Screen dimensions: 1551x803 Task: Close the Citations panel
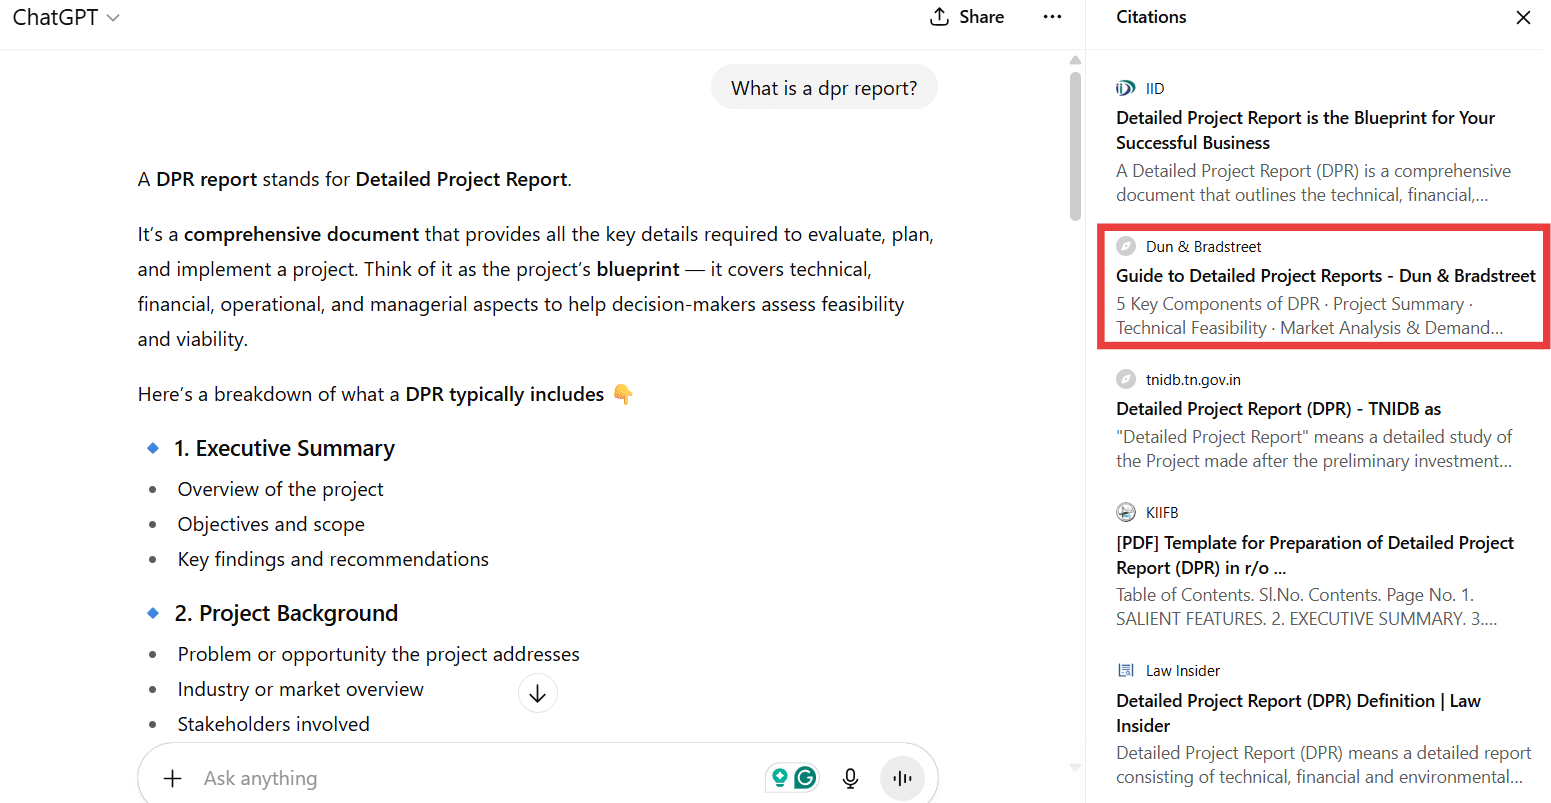pos(1523,17)
